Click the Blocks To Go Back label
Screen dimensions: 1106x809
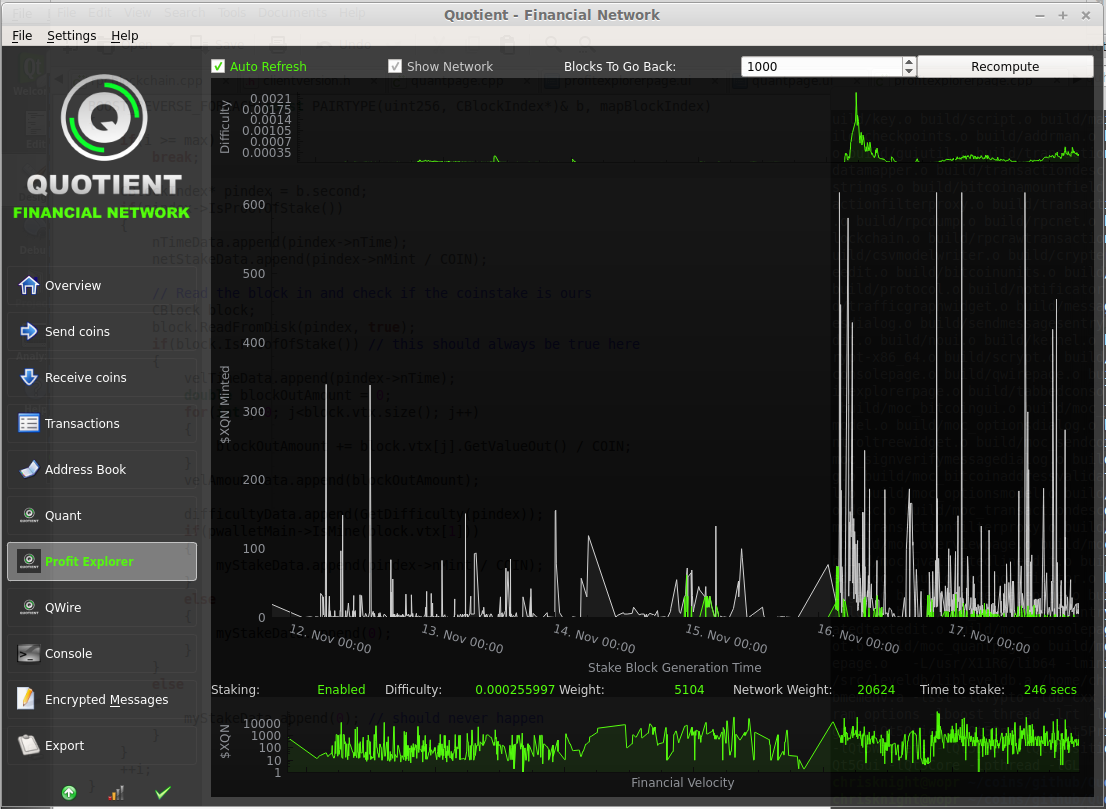coord(619,66)
